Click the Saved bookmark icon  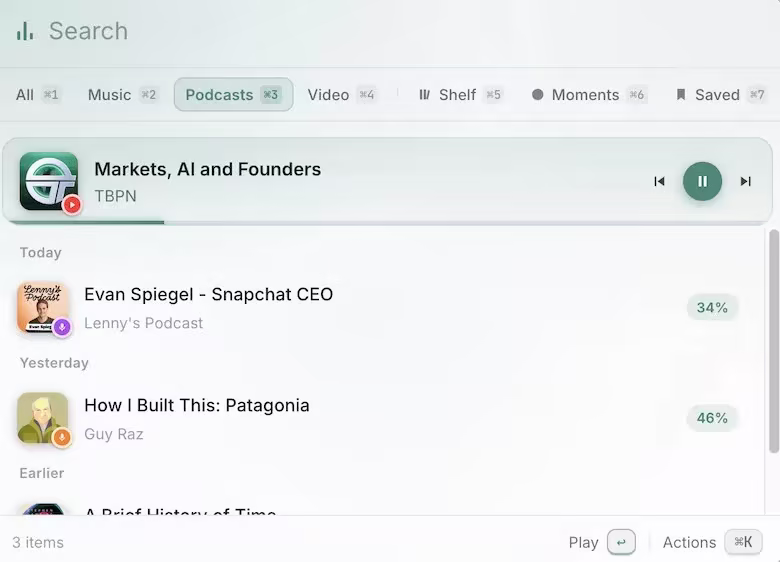tap(681, 94)
